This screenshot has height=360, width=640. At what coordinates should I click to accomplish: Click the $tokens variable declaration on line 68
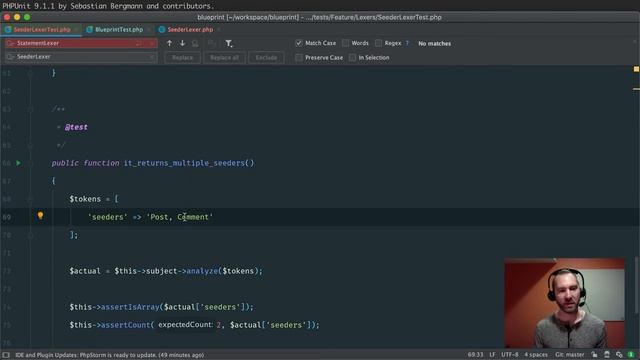pos(85,199)
